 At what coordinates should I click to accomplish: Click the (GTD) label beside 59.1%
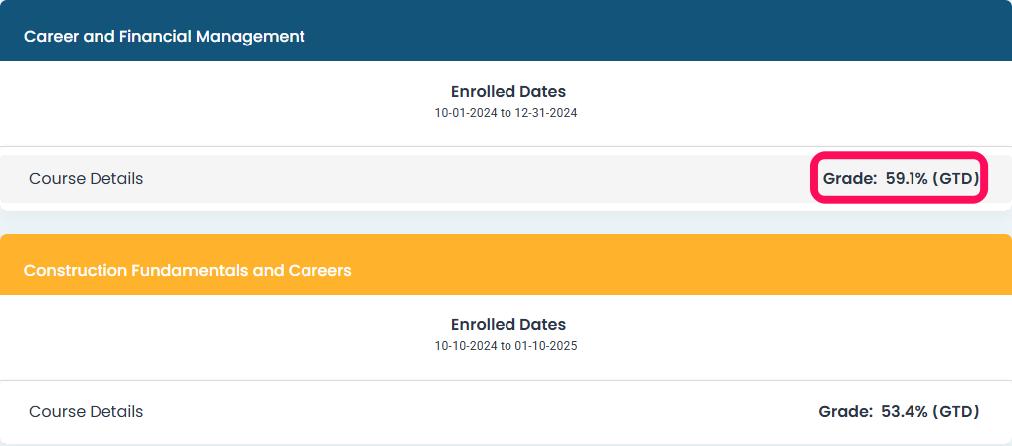(x=956, y=179)
